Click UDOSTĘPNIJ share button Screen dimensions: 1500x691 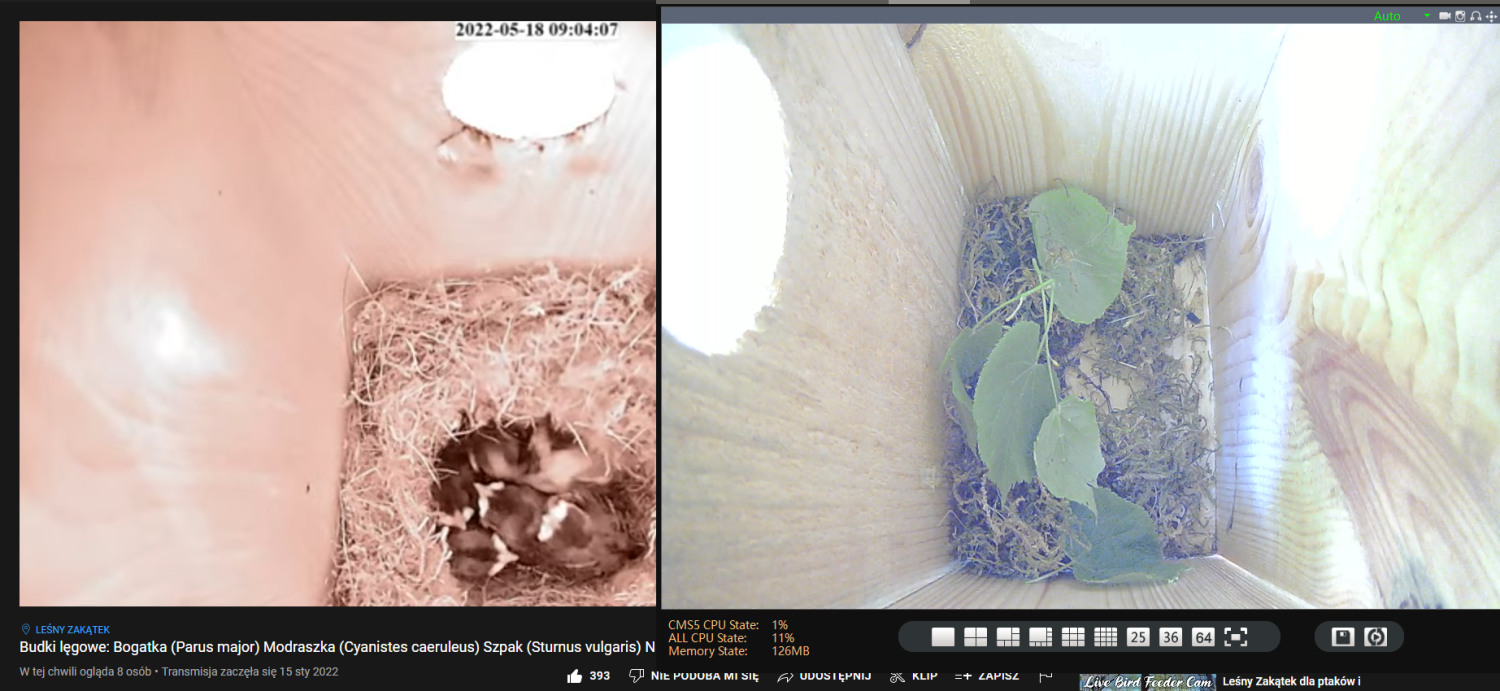[x=824, y=676]
